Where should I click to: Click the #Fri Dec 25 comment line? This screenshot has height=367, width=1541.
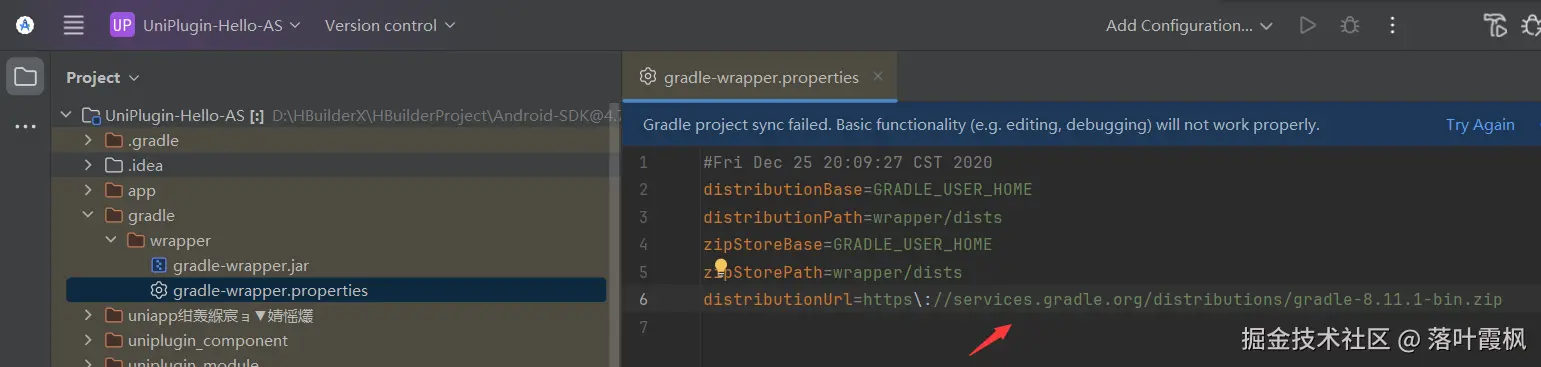[847, 162]
